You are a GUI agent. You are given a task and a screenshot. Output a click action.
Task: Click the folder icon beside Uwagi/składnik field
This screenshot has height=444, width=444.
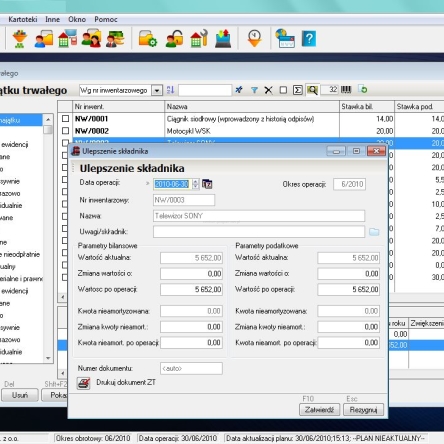(x=374, y=232)
